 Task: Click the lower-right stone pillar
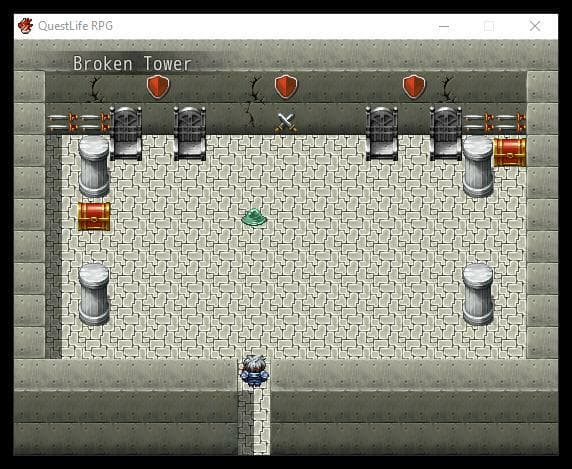(x=478, y=294)
